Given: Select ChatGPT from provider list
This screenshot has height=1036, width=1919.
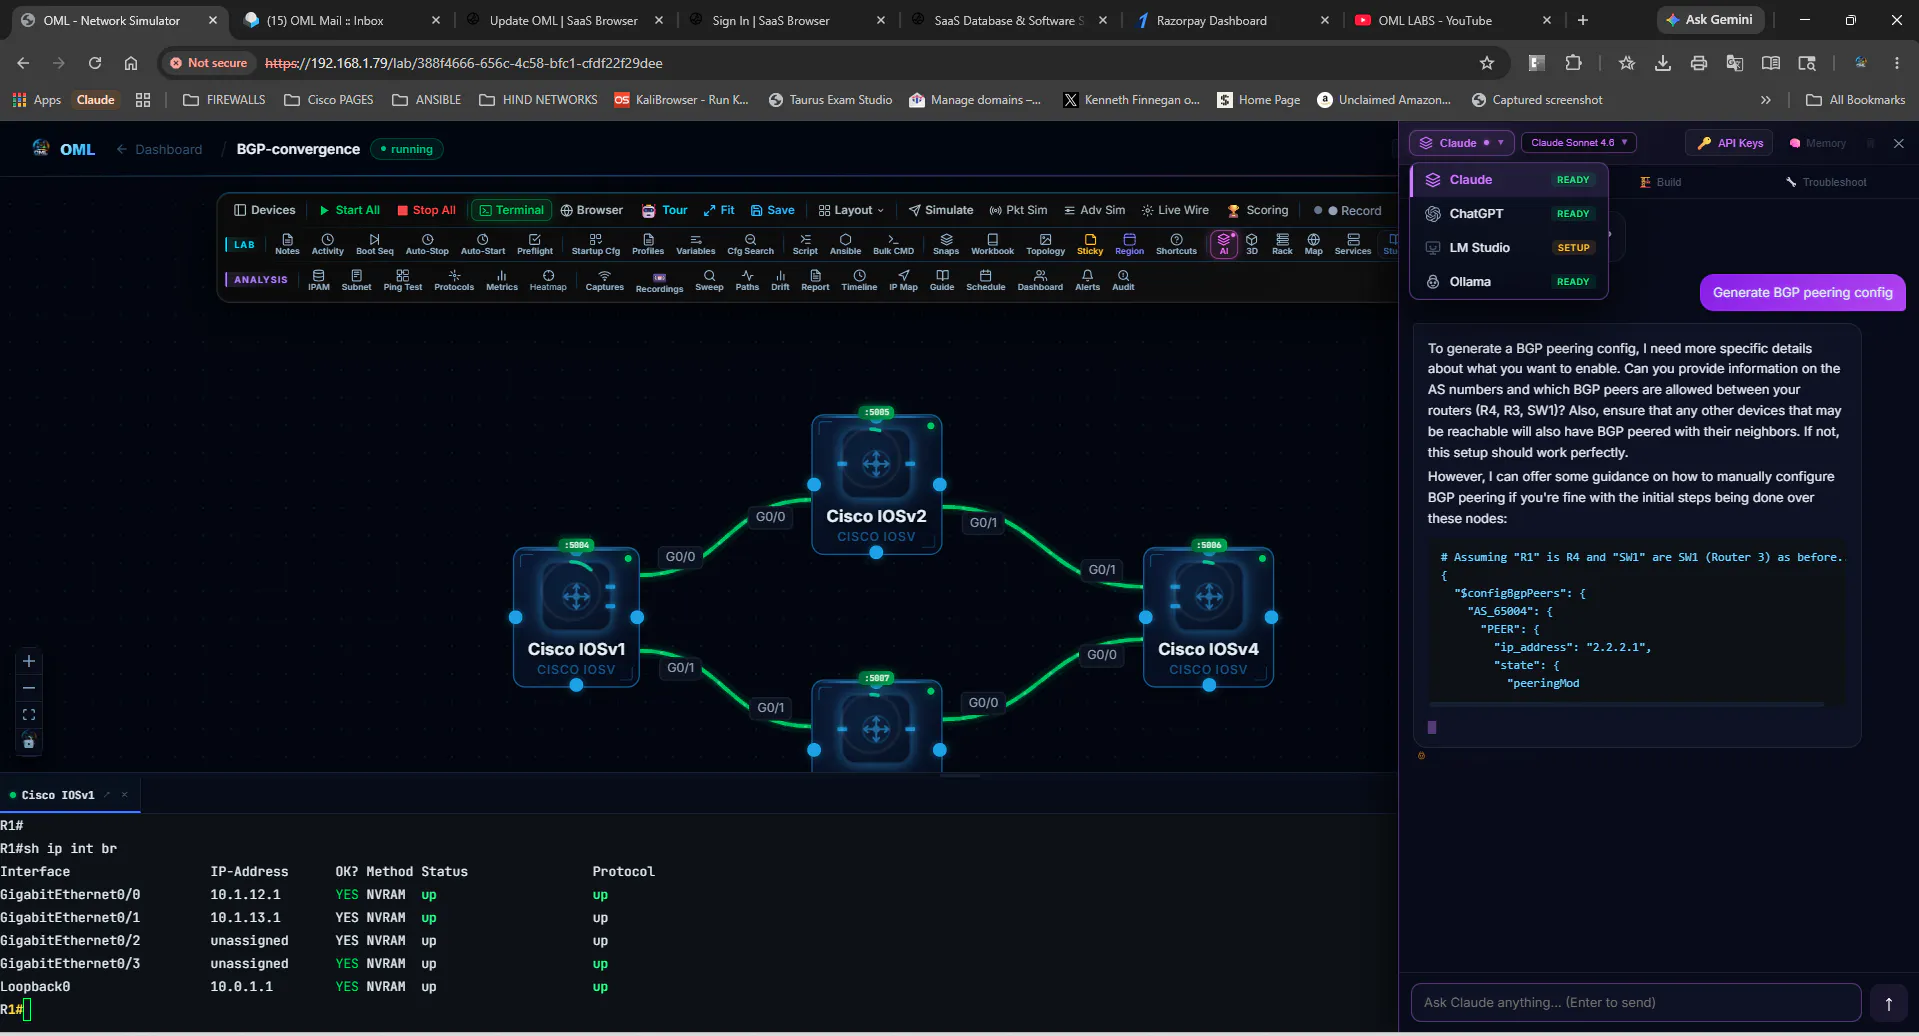Looking at the screenshot, I should point(1509,214).
